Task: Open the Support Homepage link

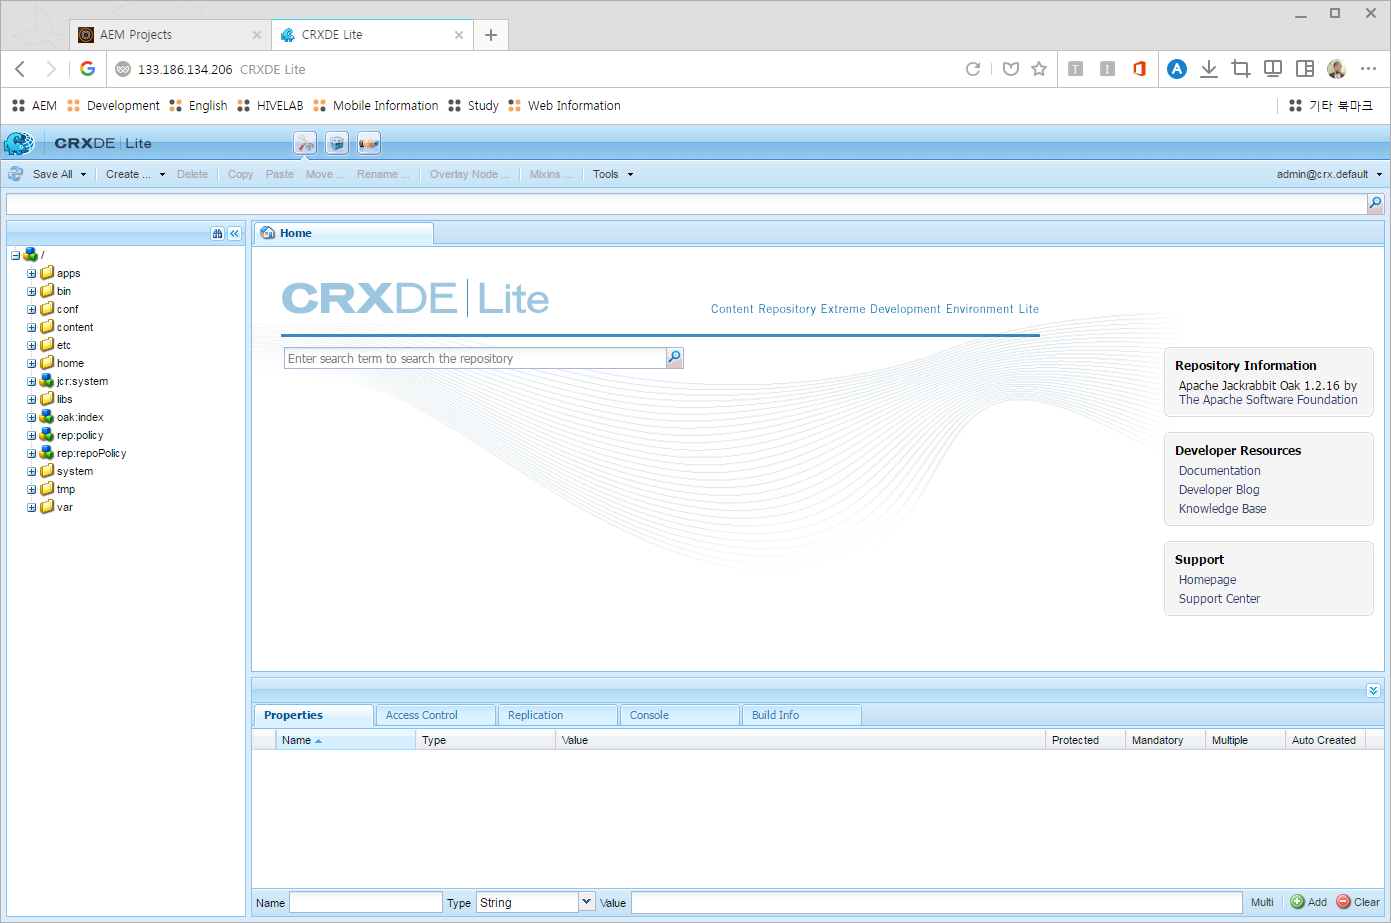Action: [1207, 580]
